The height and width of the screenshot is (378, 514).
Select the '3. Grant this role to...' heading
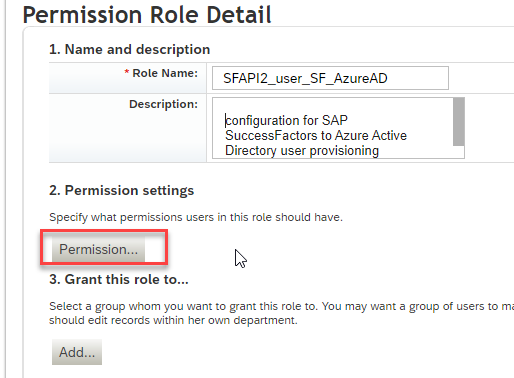tap(119, 279)
